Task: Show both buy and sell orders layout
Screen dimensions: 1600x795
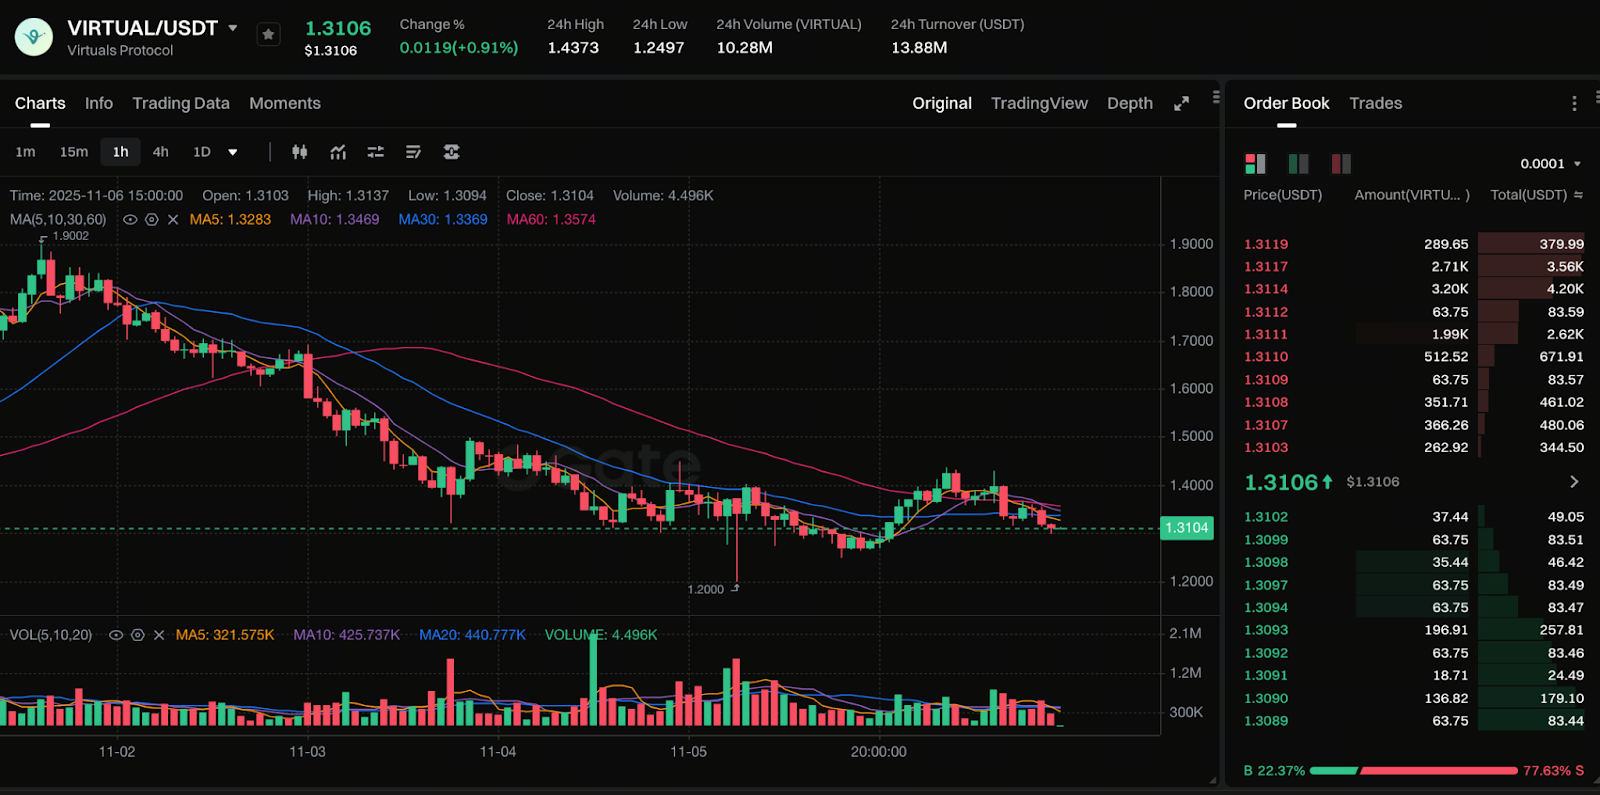Action: pos(1255,163)
